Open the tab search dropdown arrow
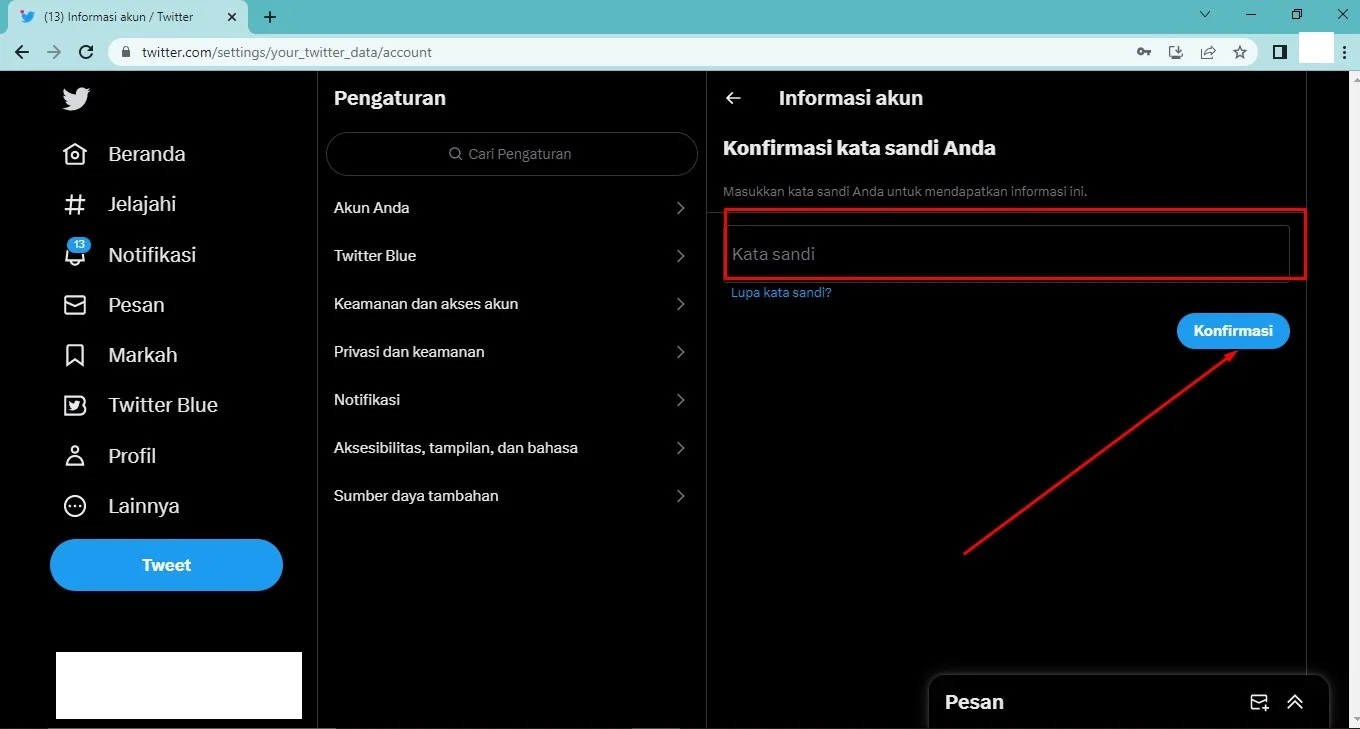Viewport: 1360px width, 729px height. tap(1205, 15)
